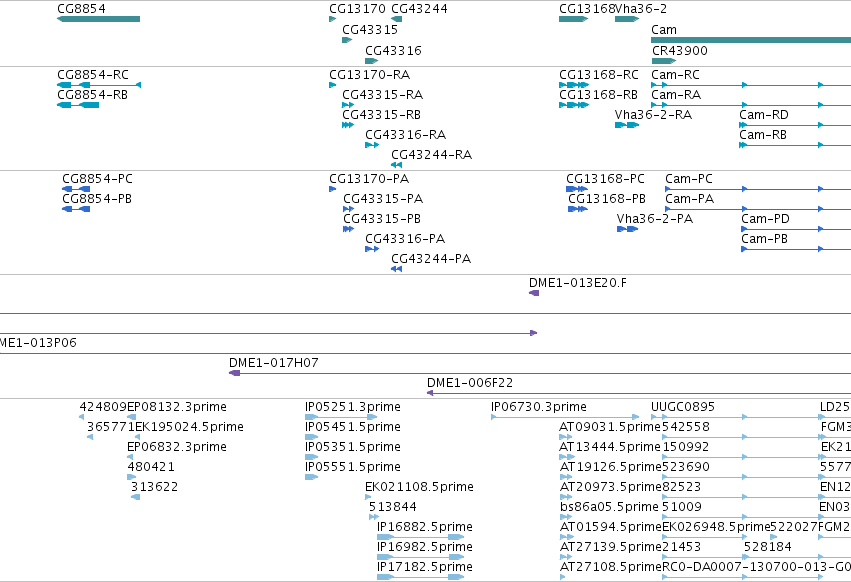Image resolution: width=851 pixels, height=582 pixels.
Task: Click the DME1-006F22 clone label
Action: 470,383
